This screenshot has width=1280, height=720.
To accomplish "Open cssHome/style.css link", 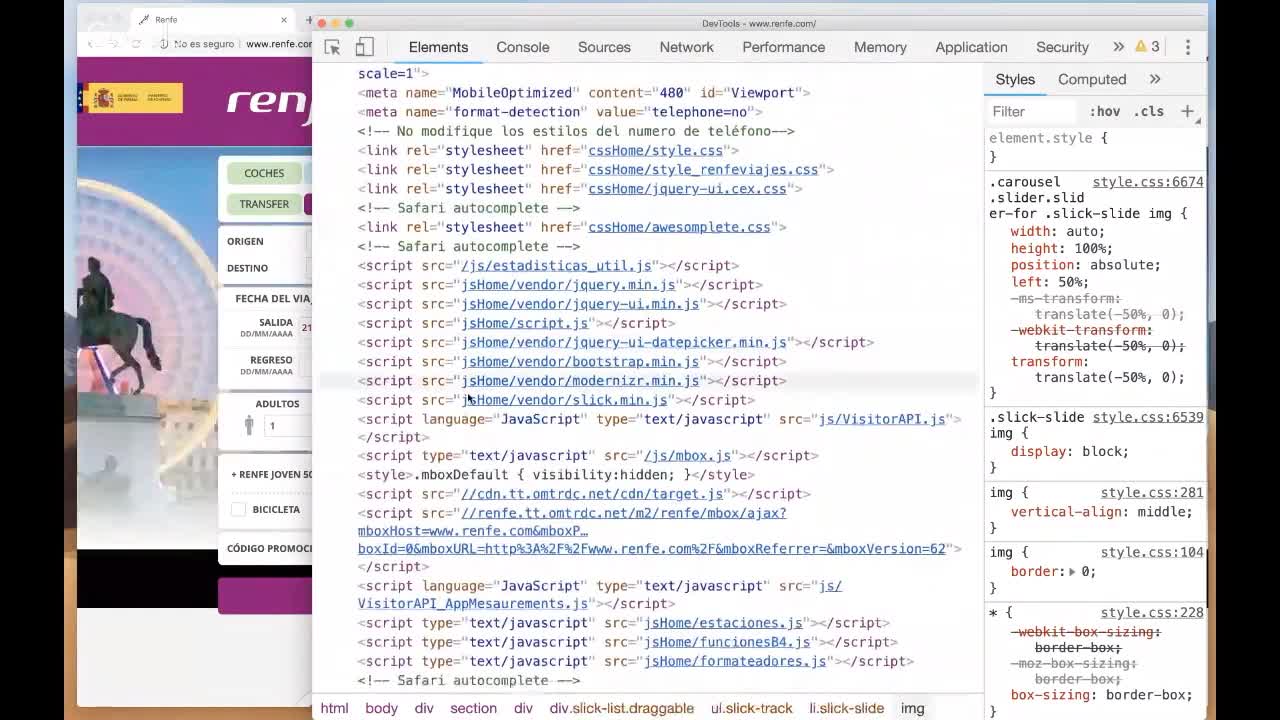I will (655, 150).
